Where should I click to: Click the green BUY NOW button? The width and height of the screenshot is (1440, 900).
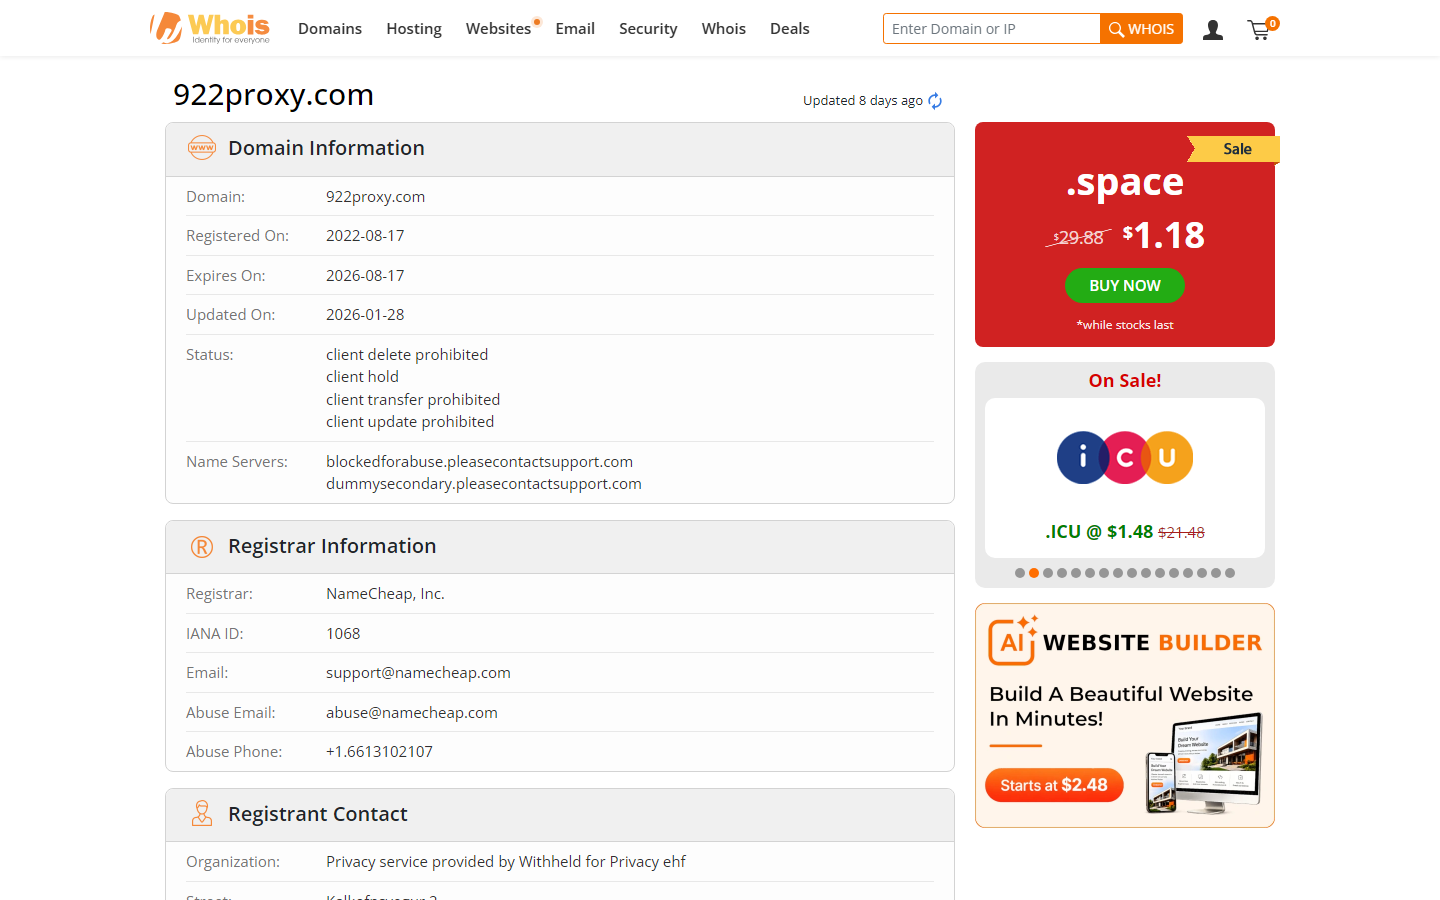[1125, 286]
